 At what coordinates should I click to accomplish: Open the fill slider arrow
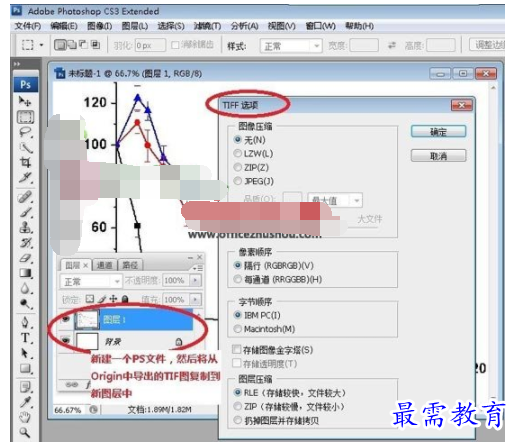click(195, 299)
